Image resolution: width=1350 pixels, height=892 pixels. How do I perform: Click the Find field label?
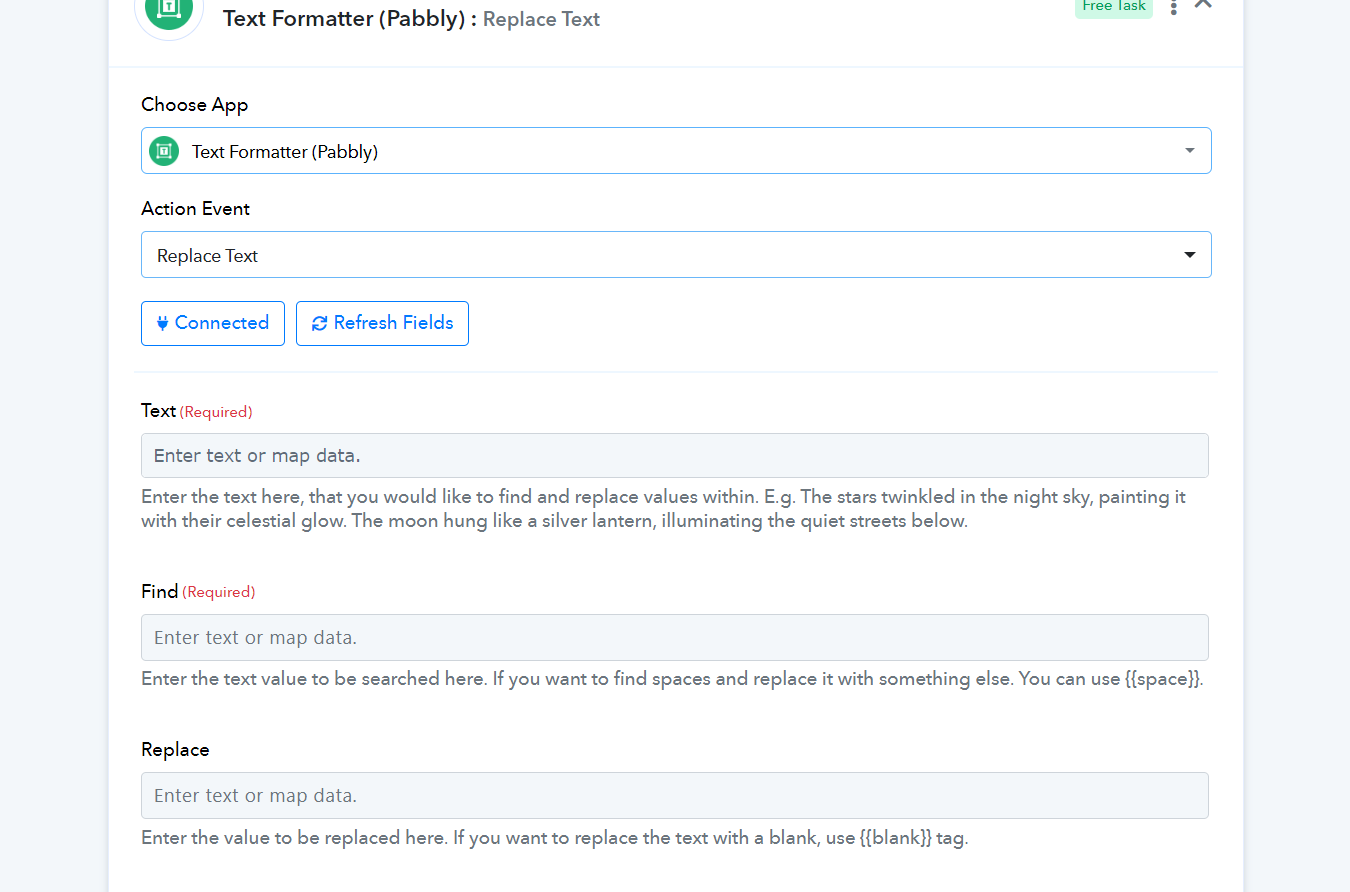pos(160,592)
